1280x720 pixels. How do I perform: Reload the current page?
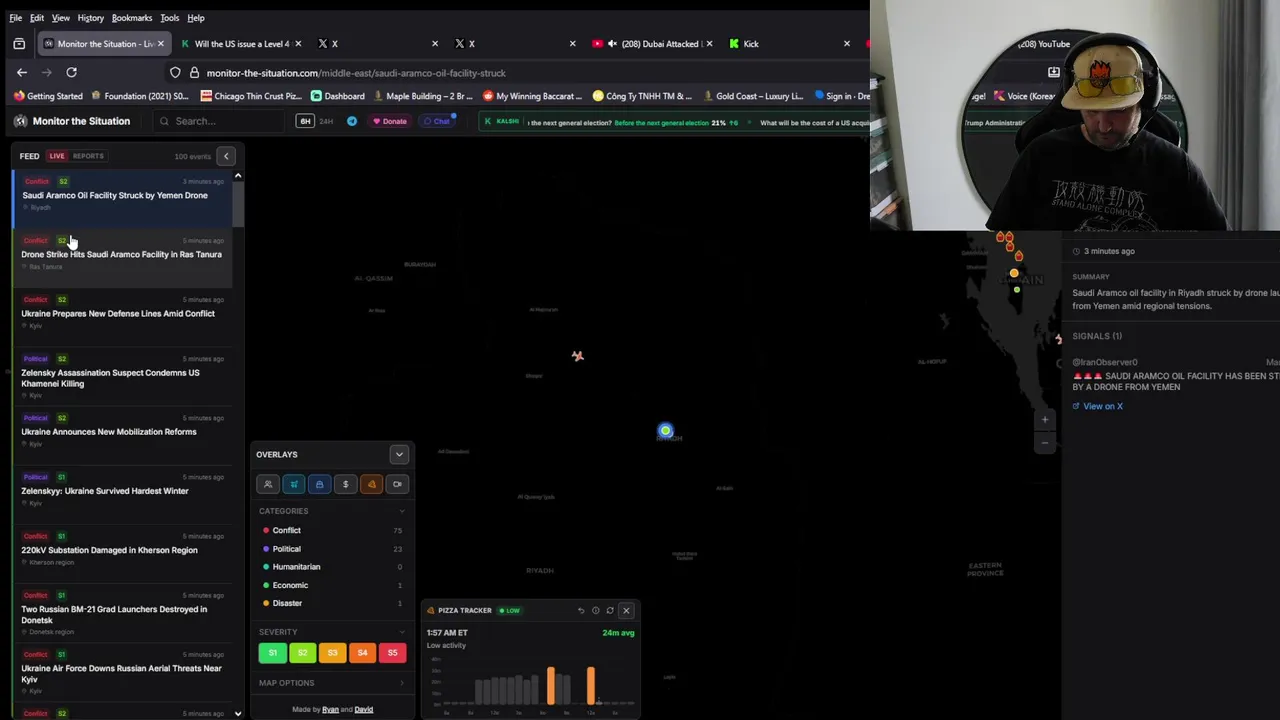pos(71,72)
